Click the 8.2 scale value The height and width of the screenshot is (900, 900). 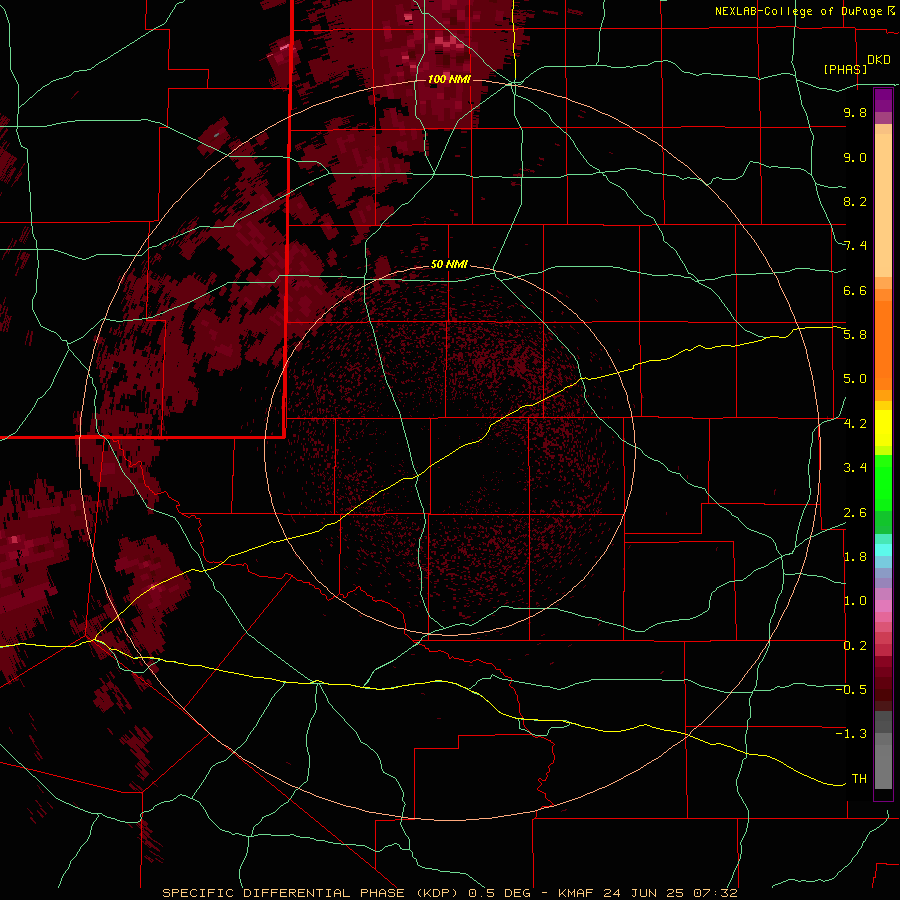[855, 201]
